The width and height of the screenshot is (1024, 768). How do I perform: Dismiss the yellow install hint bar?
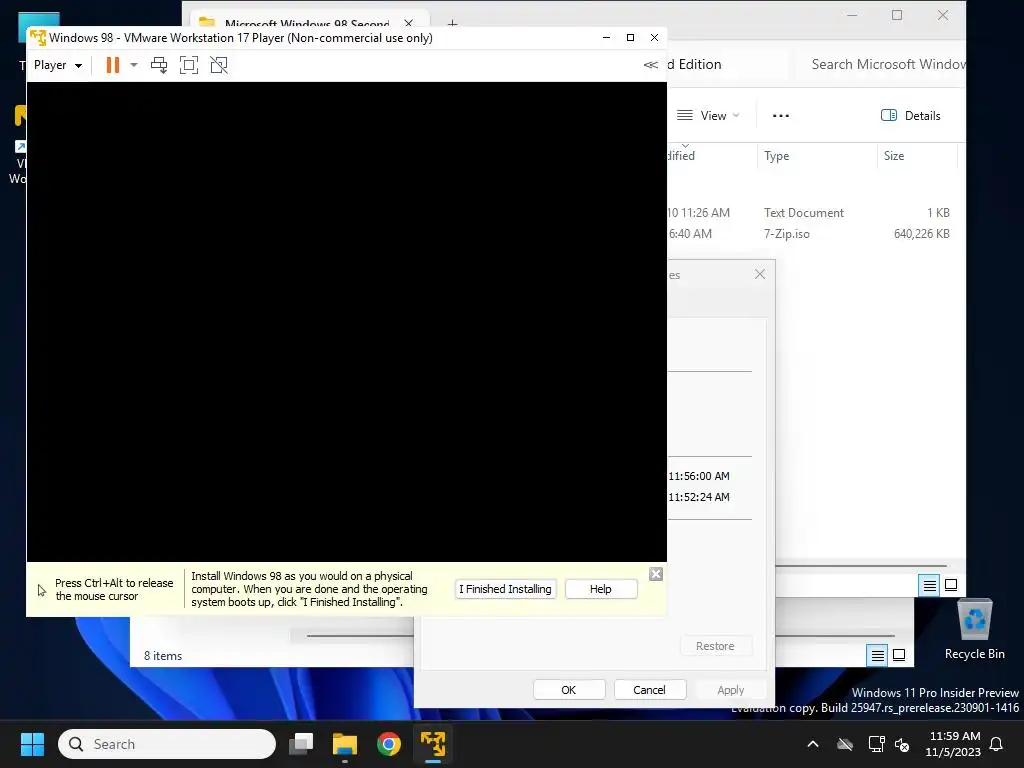point(656,574)
